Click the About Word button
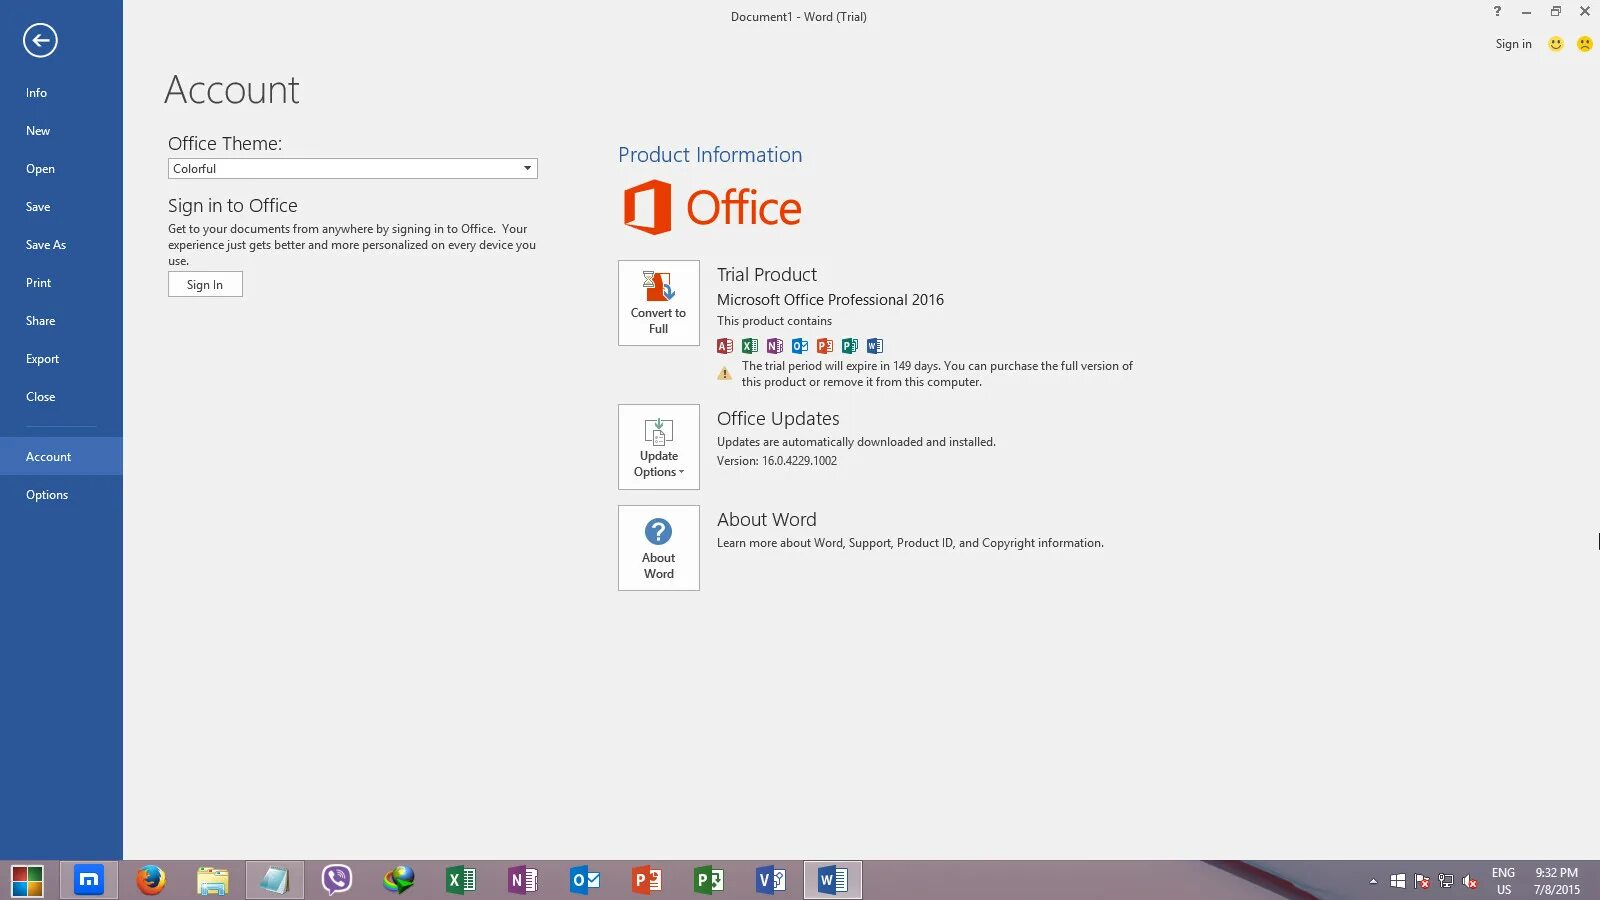 [658, 548]
